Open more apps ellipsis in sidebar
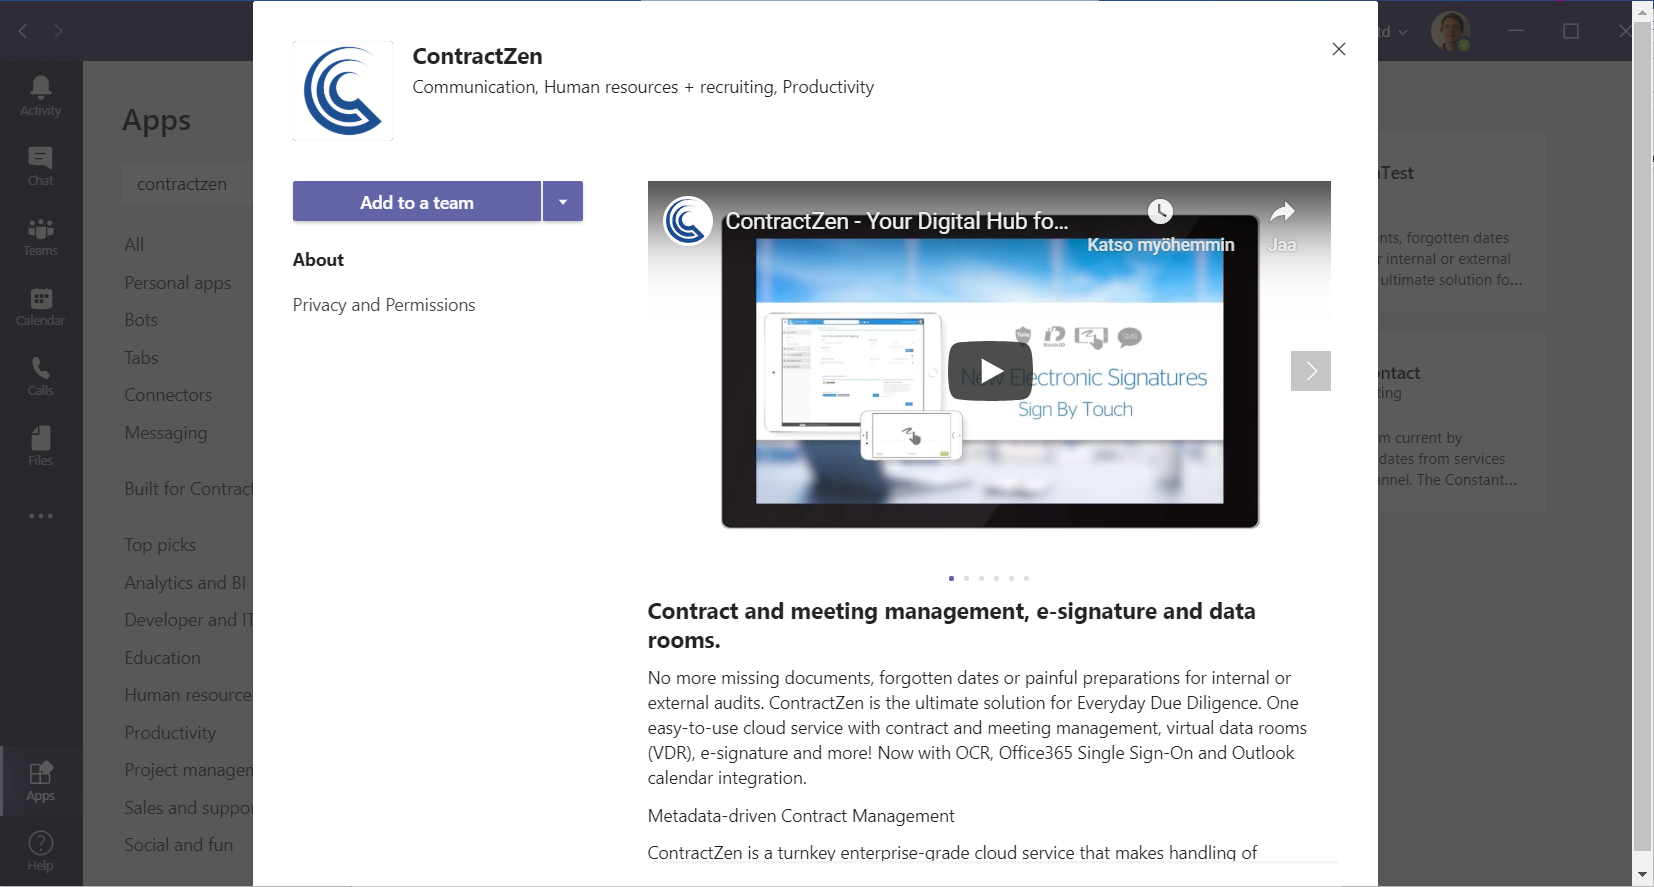Screen dimensions: 1654x887 [x=40, y=516]
